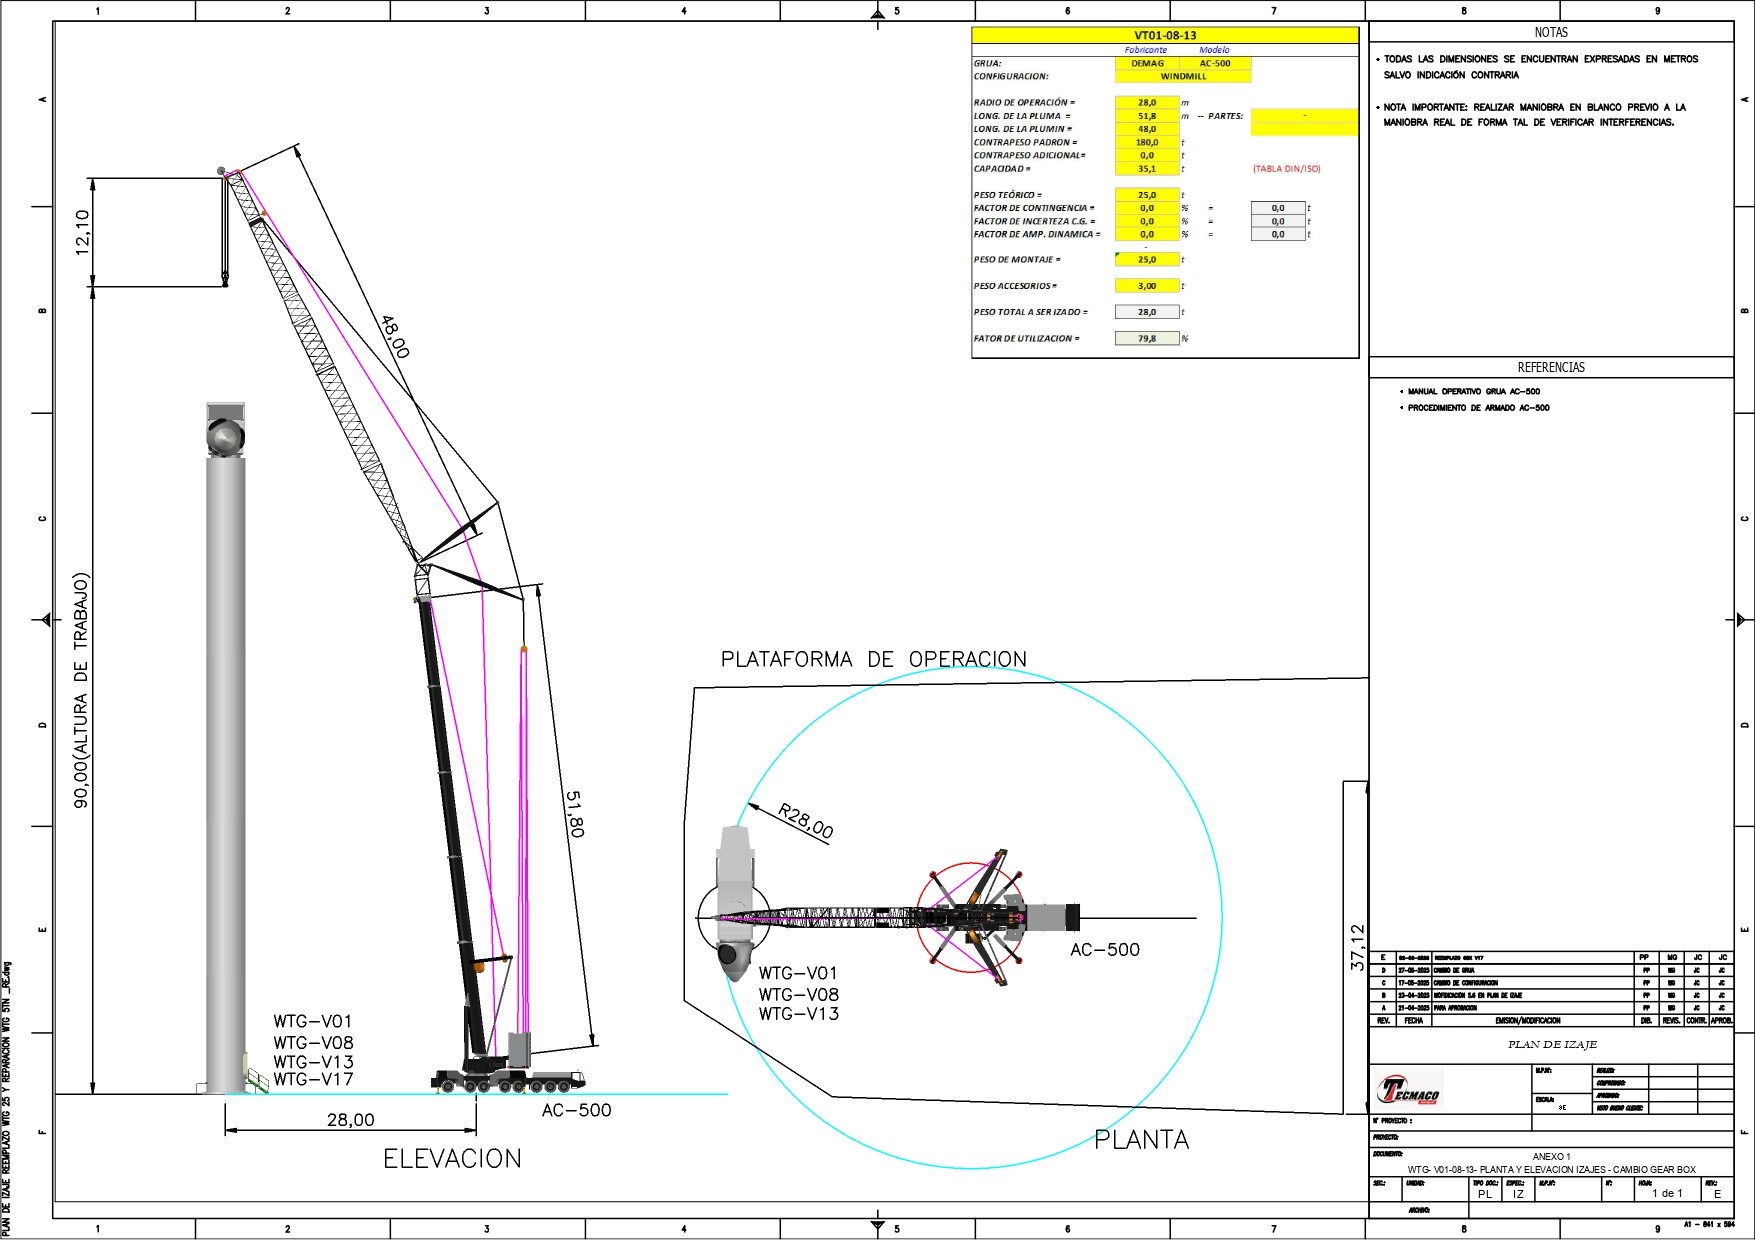The height and width of the screenshot is (1240, 1755).
Task: Click the WINDMILL configuration cell
Action: point(1182,76)
